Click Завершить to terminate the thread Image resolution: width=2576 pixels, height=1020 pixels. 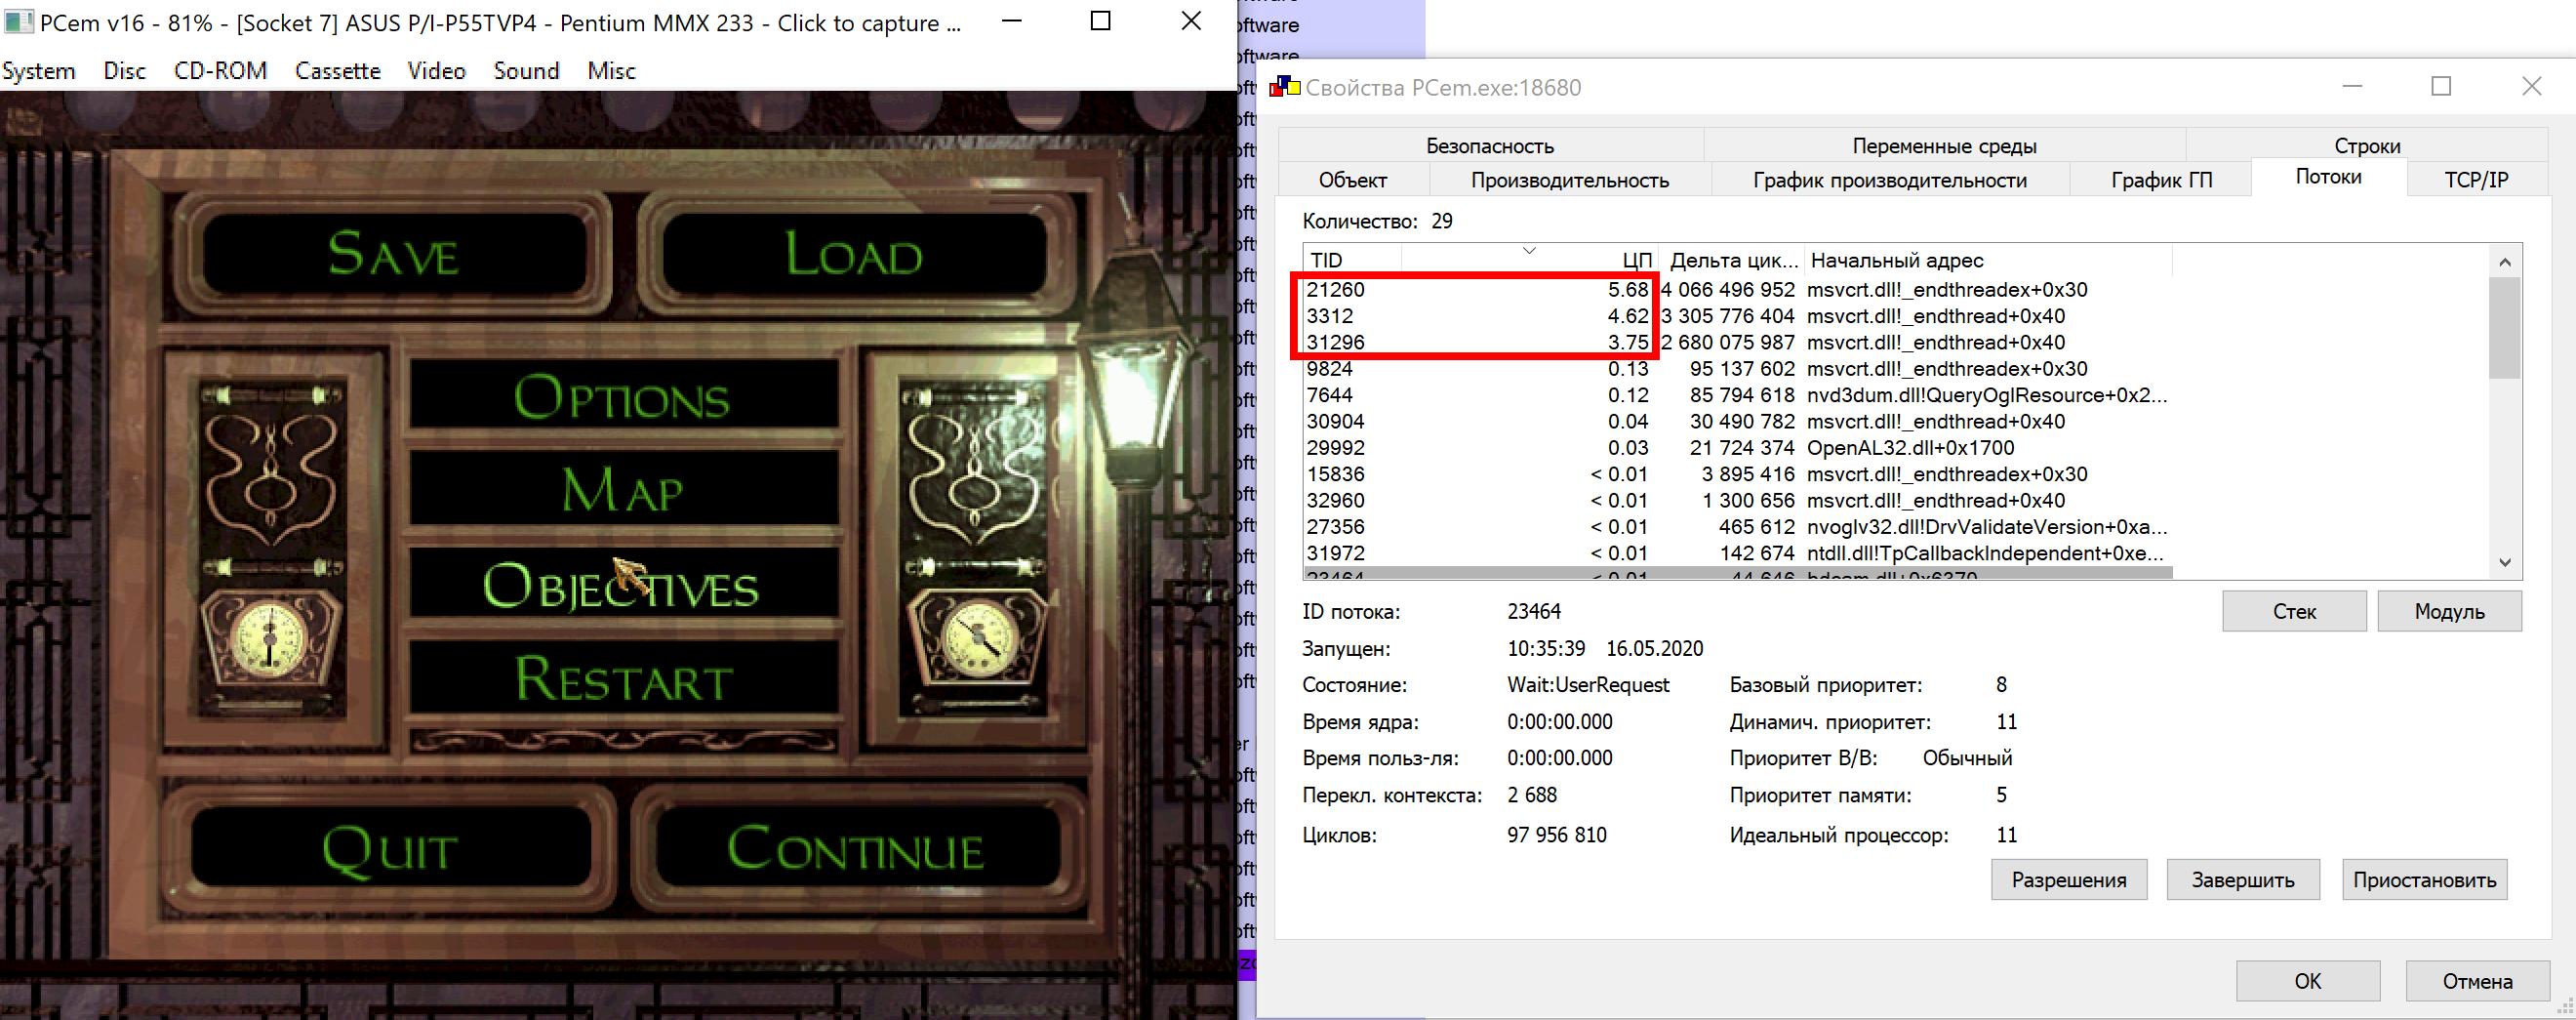(x=2242, y=879)
